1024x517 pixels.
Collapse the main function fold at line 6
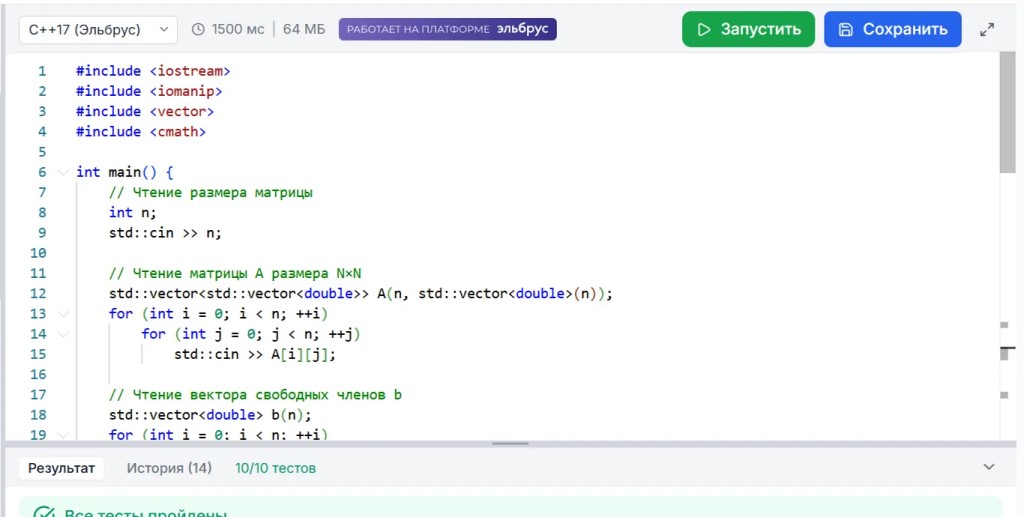[x=63, y=172]
